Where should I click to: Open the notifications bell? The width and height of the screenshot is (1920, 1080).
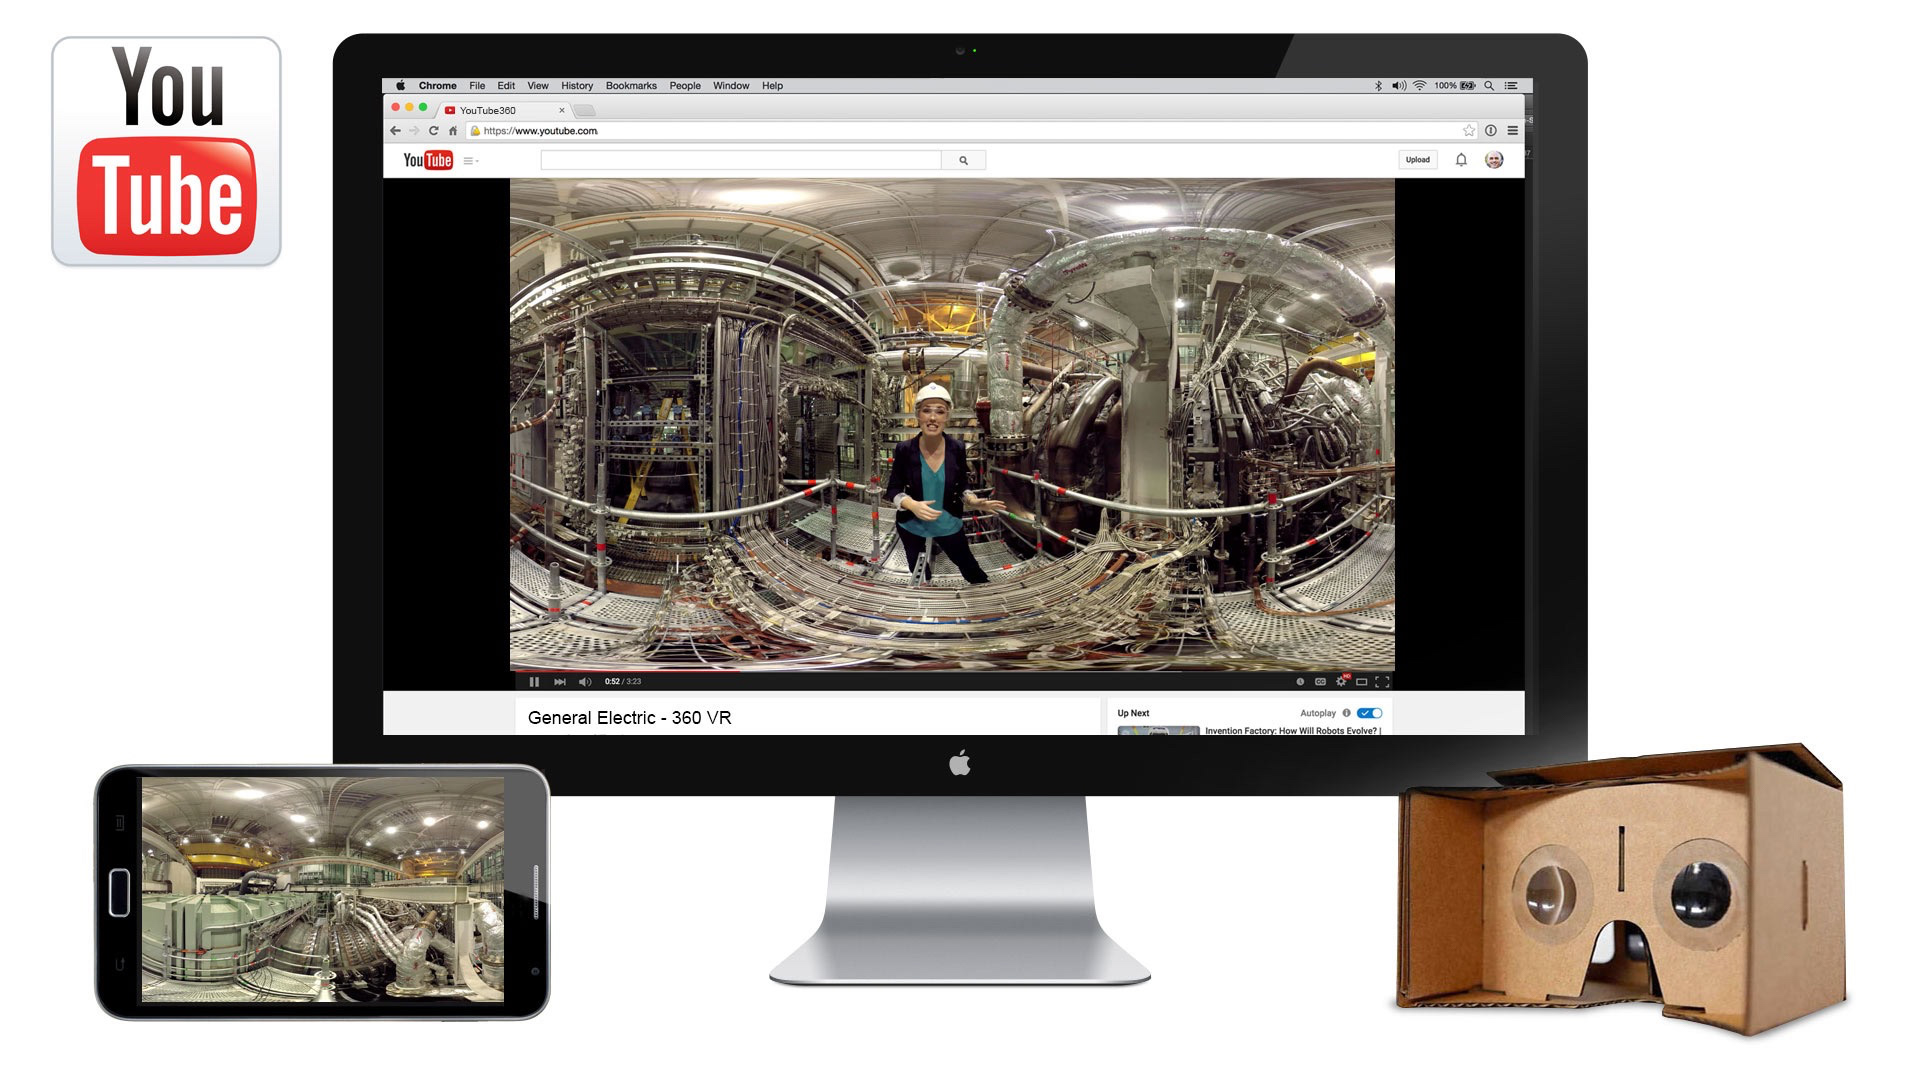pos(1461,160)
